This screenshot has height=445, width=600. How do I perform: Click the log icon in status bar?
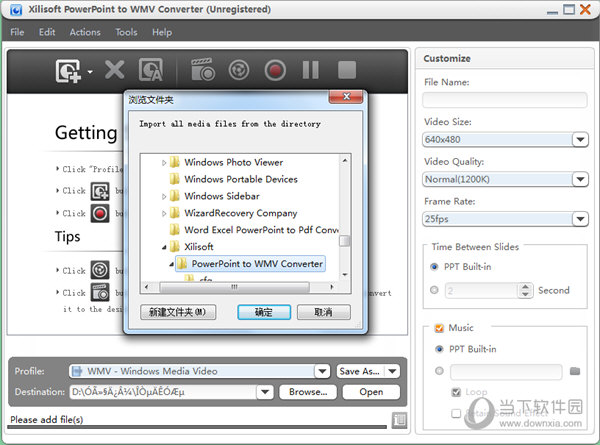tap(399, 420)
